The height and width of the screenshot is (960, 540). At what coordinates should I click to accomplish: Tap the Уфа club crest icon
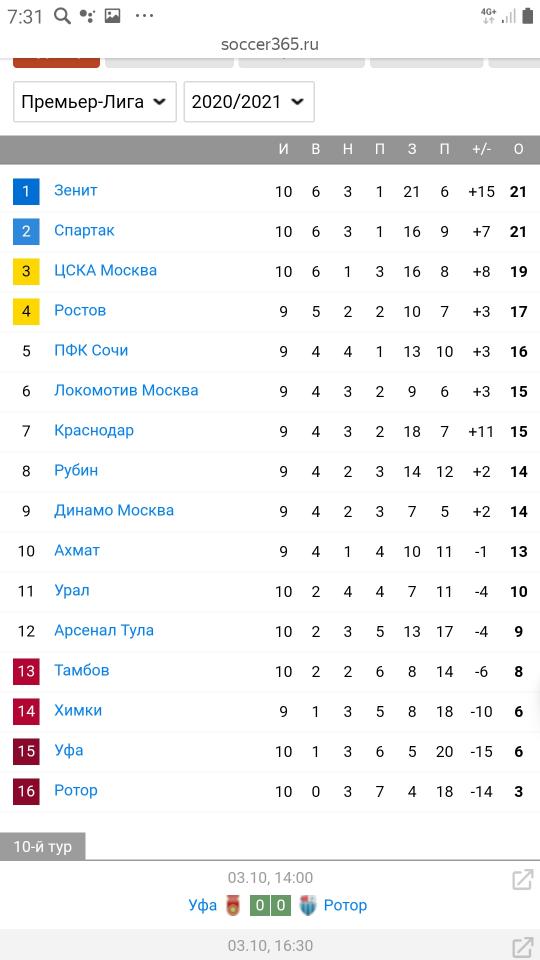tap(233, 906)
